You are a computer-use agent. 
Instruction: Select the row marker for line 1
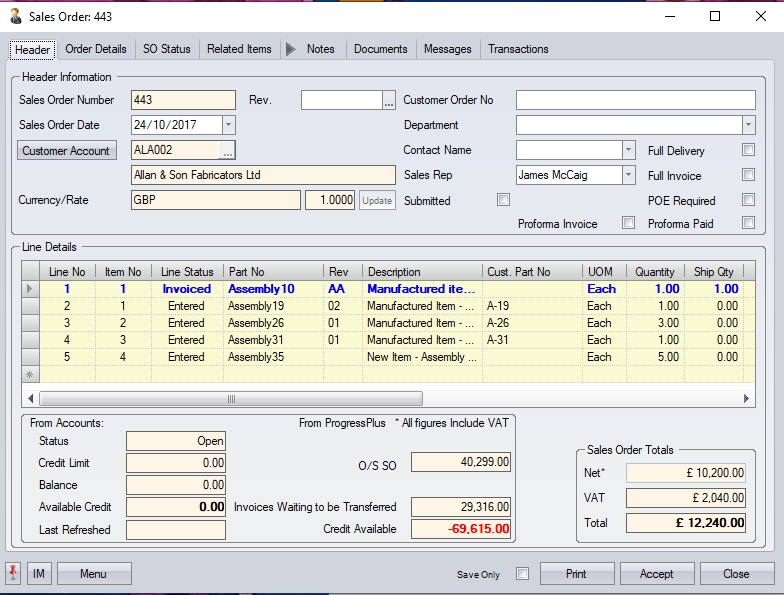(29, 289)
